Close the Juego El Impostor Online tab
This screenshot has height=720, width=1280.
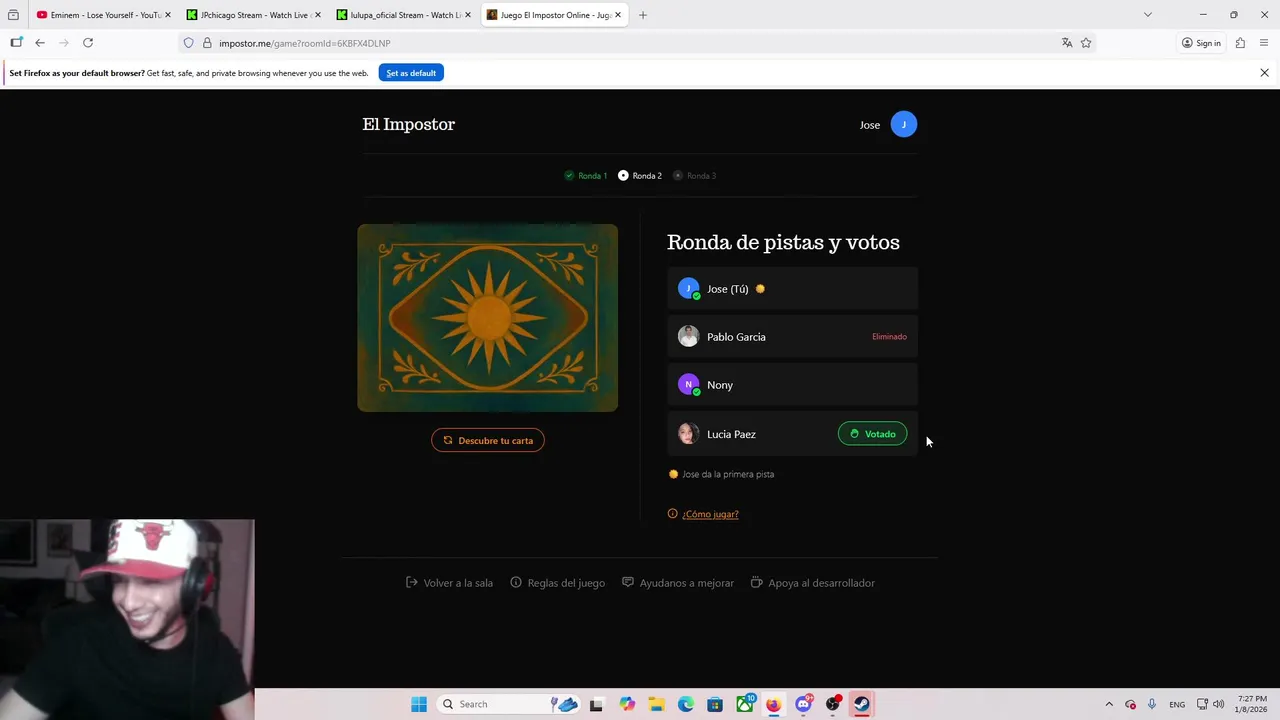click(x=618, y=15)
